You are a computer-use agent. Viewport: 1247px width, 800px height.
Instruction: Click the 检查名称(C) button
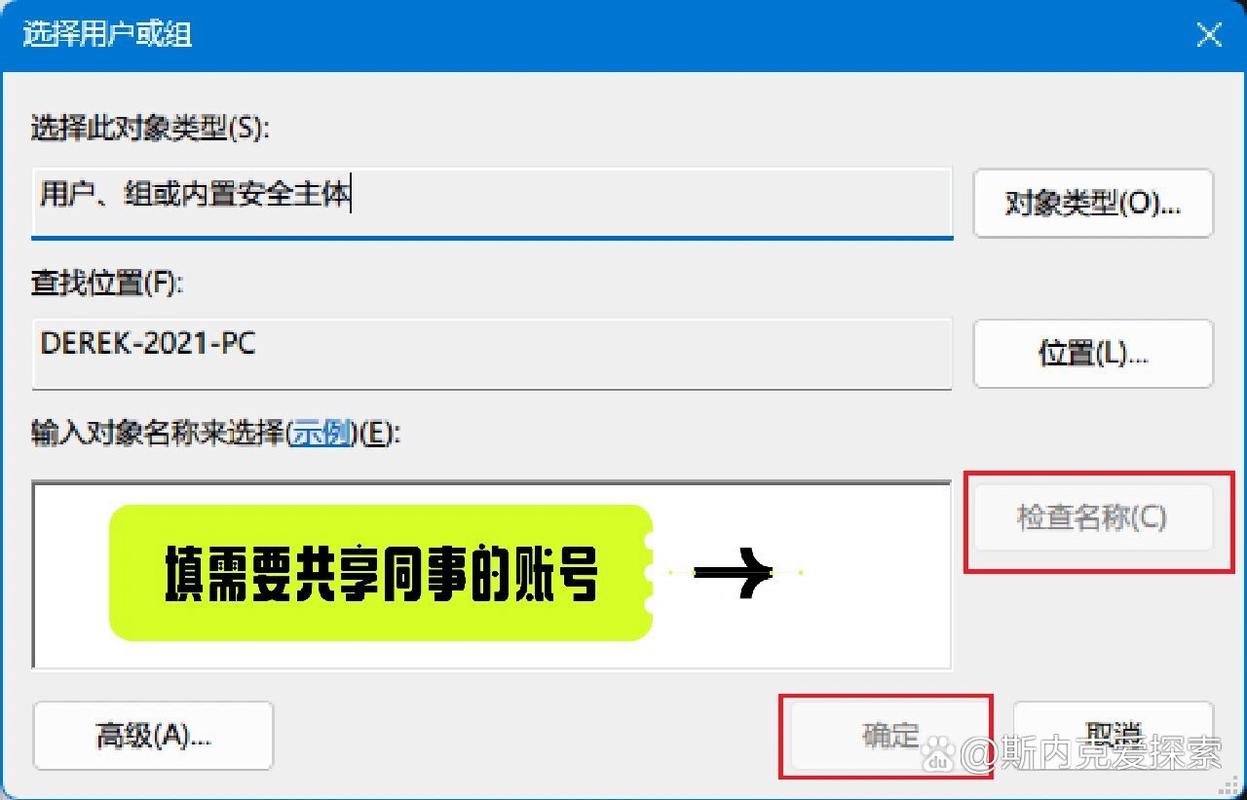[1091, 517]
